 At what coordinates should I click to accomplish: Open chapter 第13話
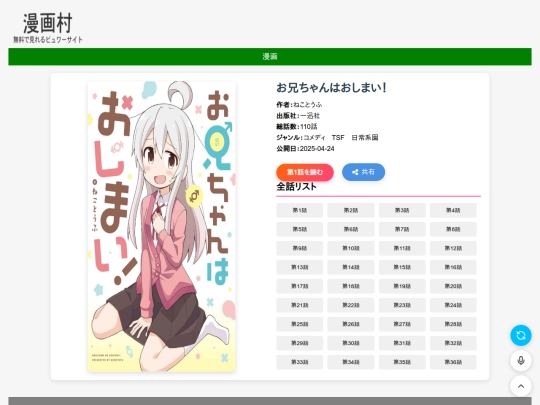(300, 267)
